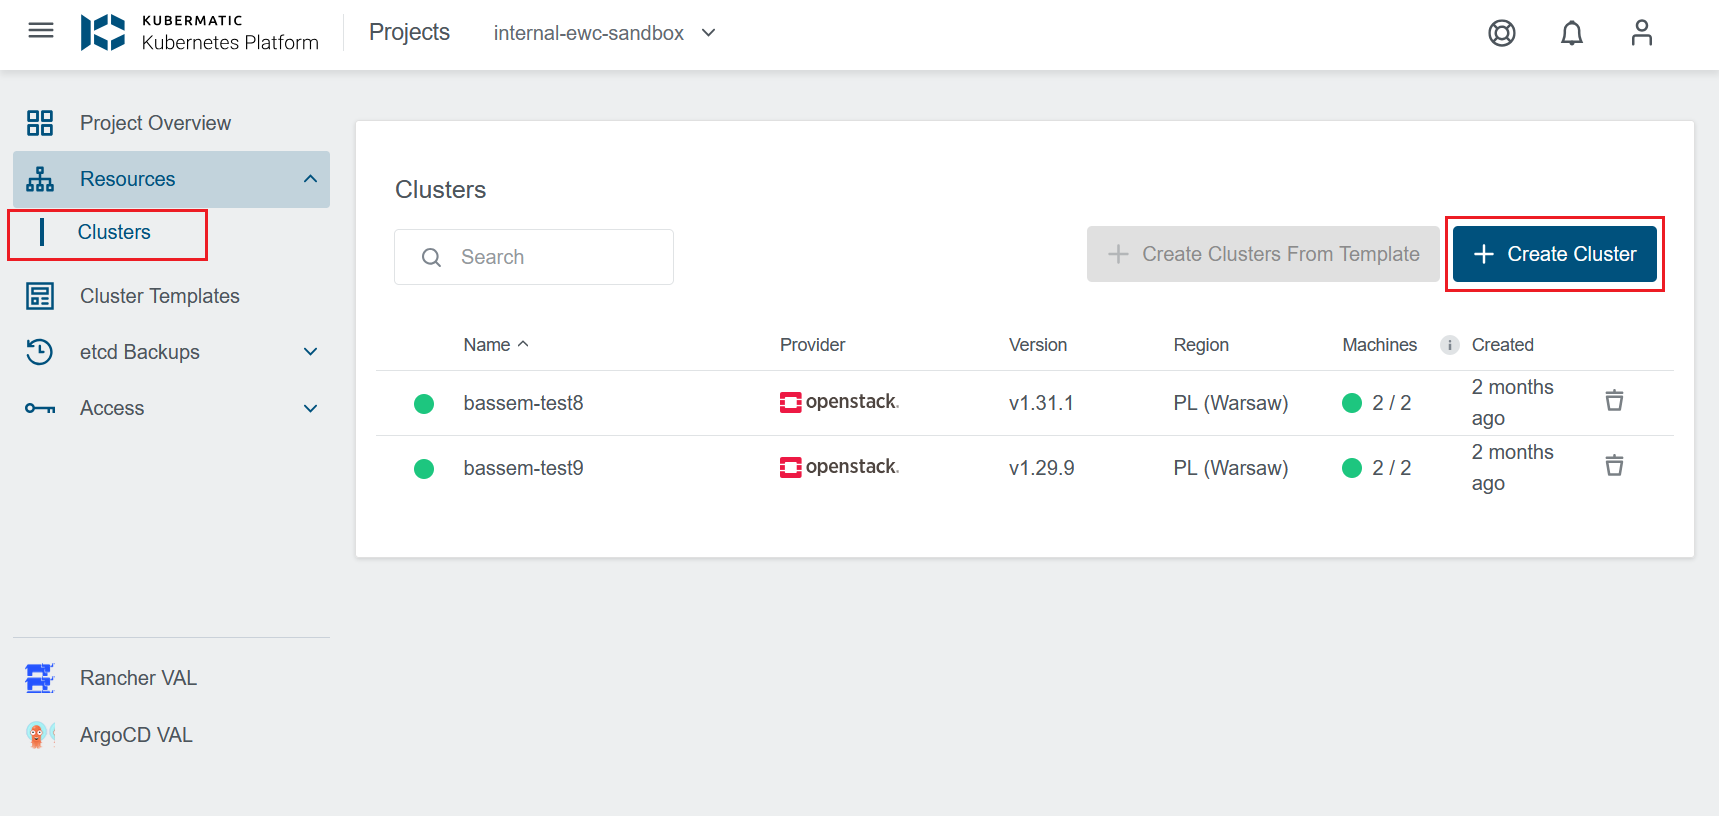
Task: Click bassem-test8 machines status dot
Action: coord(1352,403)
